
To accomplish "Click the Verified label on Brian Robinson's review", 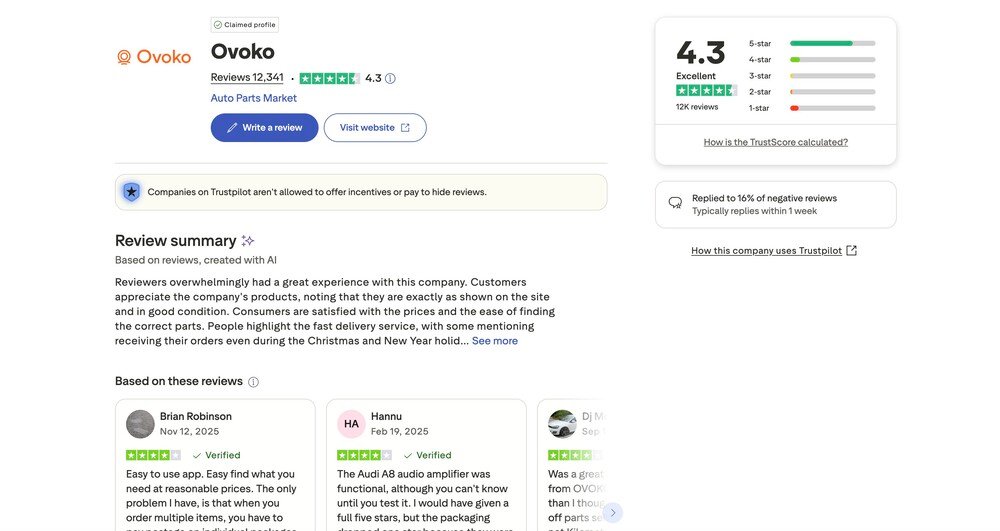I will pyautogui.click(x=217, y=455).
